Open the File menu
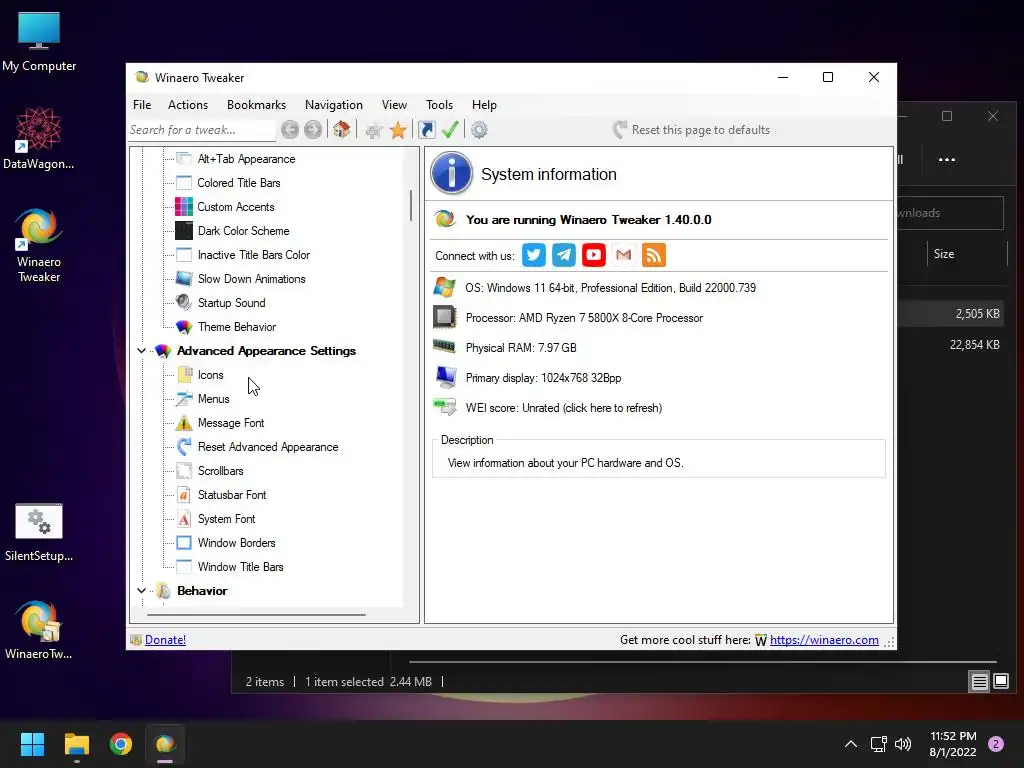The height and width of the screenshot is (768, 1024). point(142,104)
